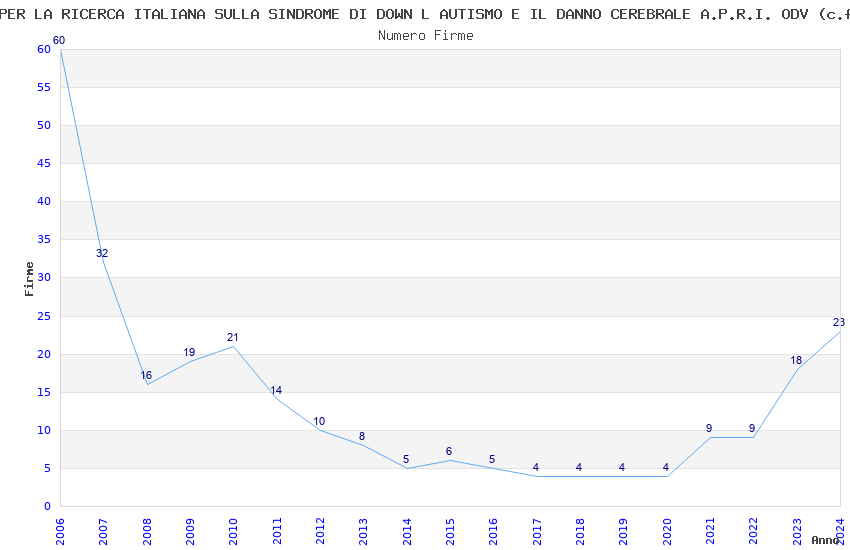Screen dimensions: 850x550
Task: Click the y-axis value 15
Action: point(44,392)
